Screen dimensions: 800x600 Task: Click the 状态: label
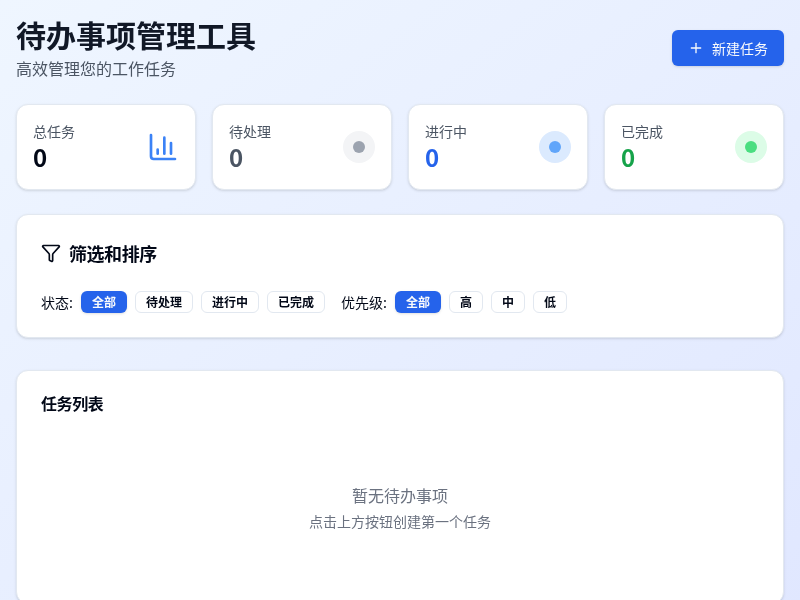[57, 303]
